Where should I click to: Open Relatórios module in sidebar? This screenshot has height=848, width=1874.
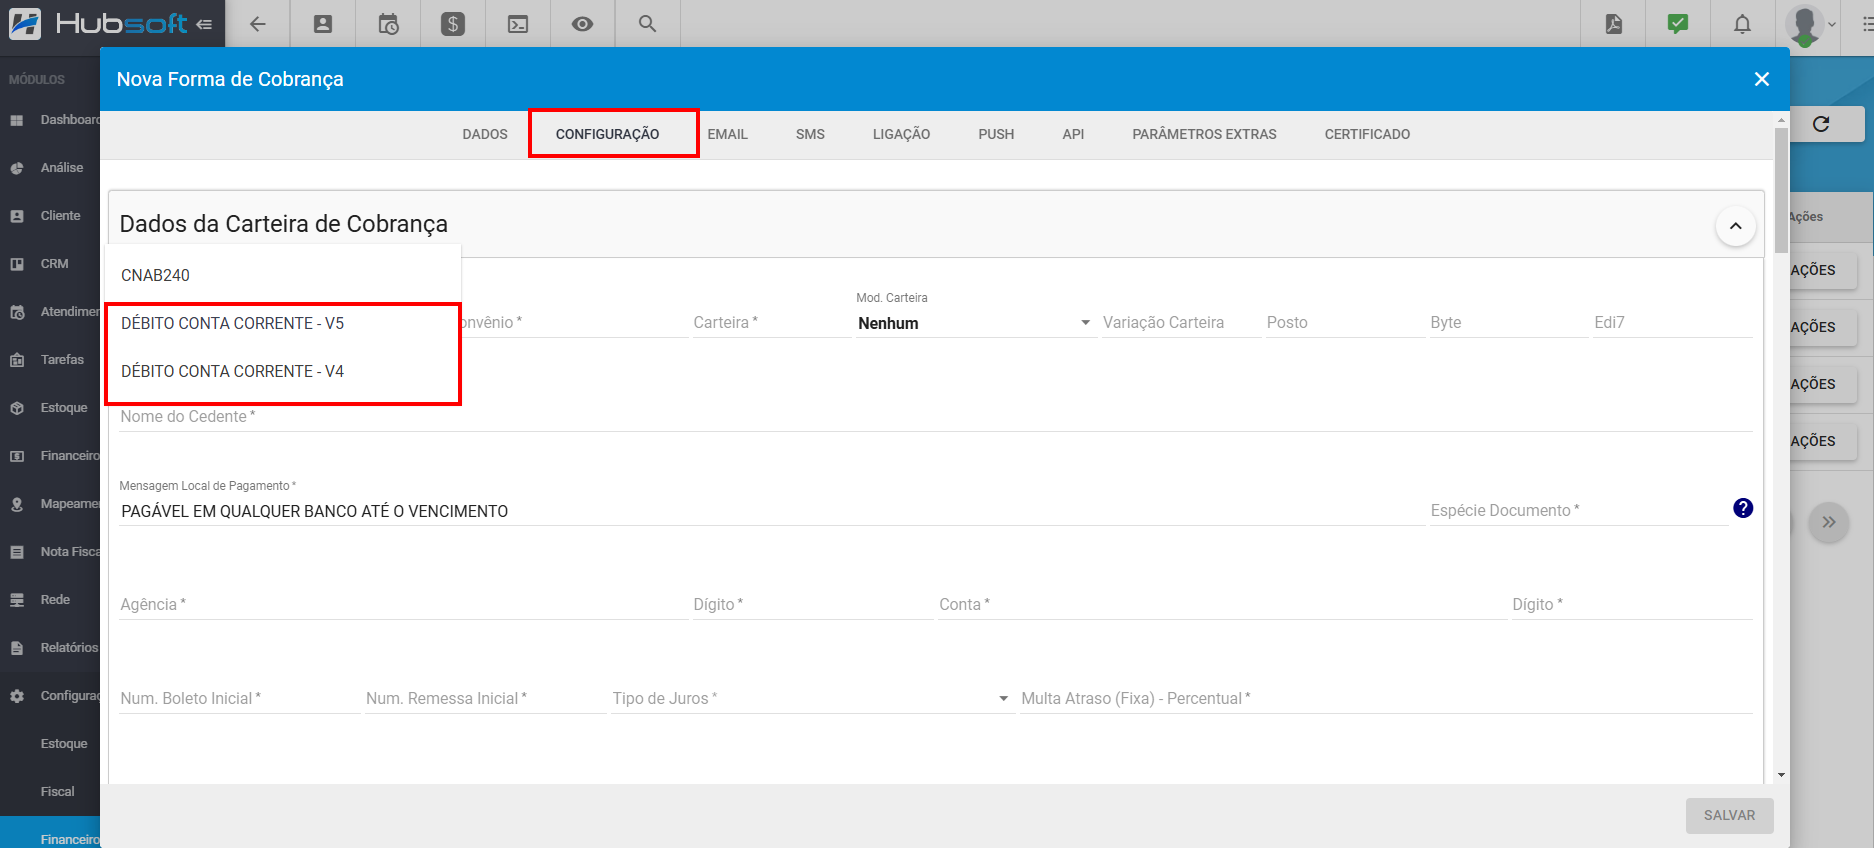(50, 648)
